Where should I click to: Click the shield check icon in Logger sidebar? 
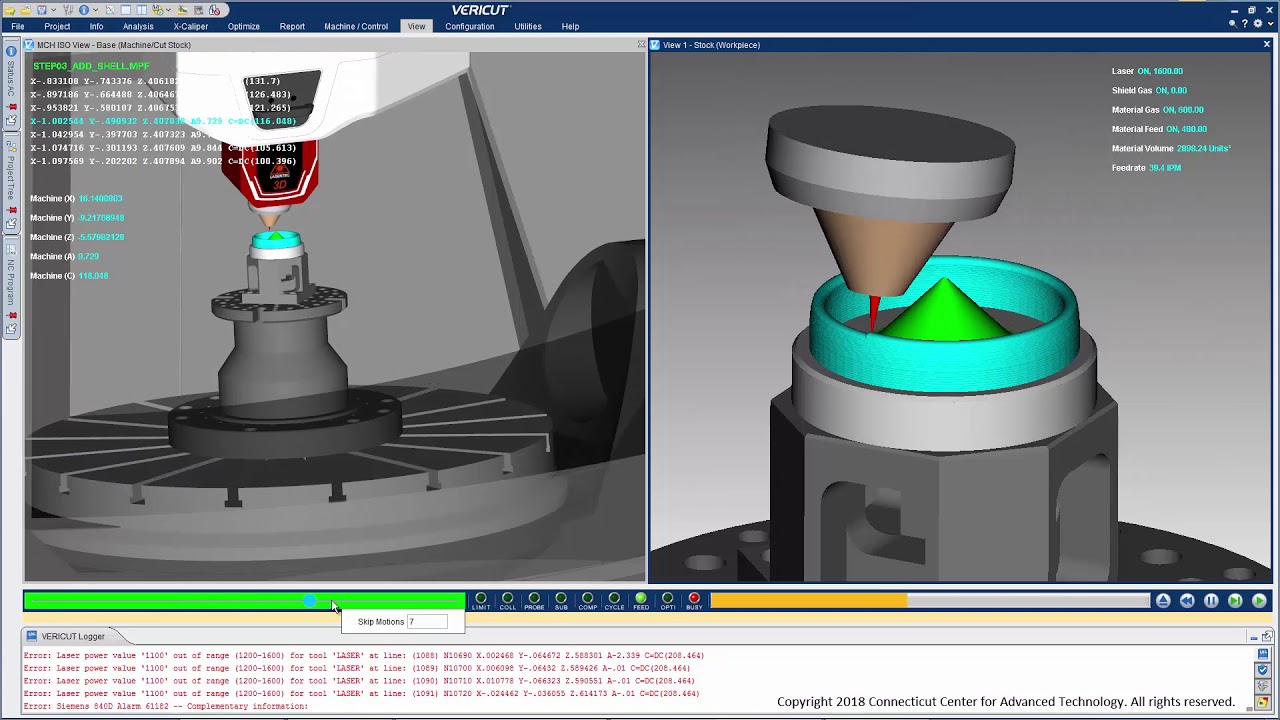point(1263,670)
